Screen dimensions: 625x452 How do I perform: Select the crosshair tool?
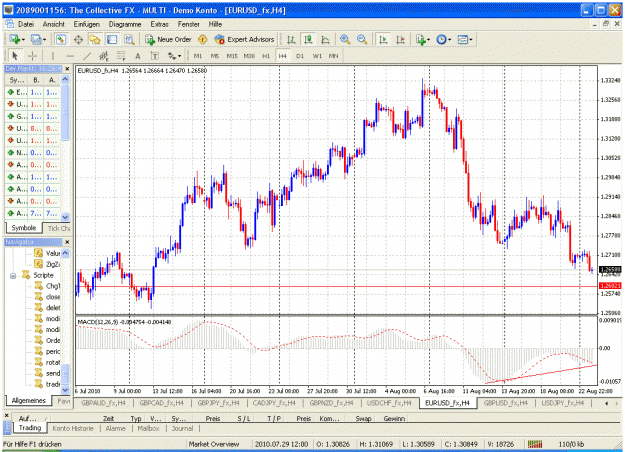point(32,56)
